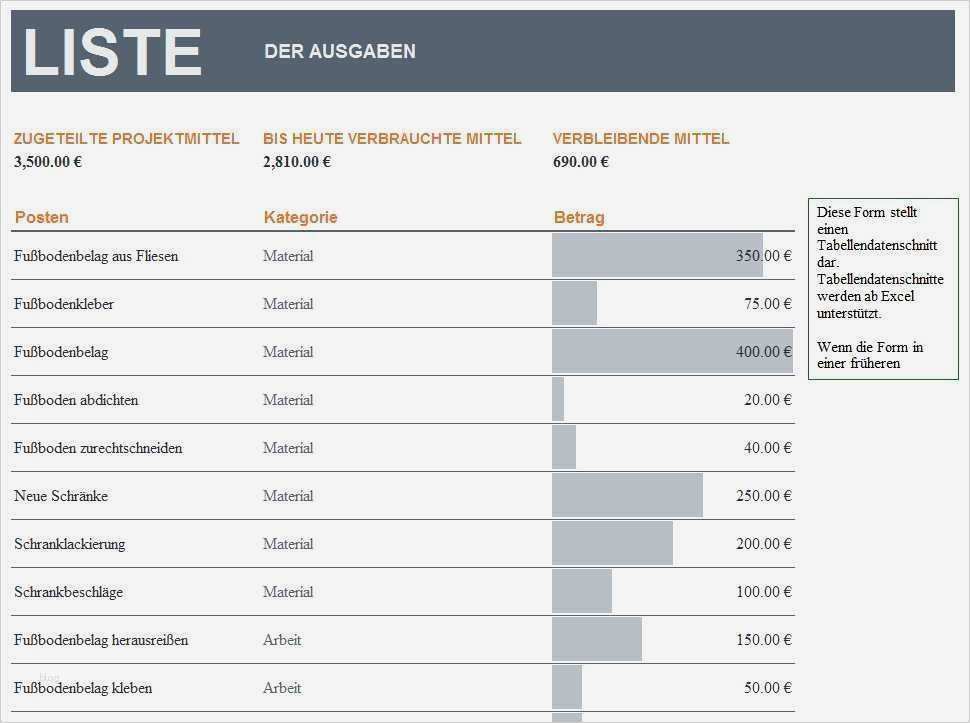Select the Schranklackierung row's 200.00 € amount
Viewport: 970px width, 723px height.
[x=763, y=544]
